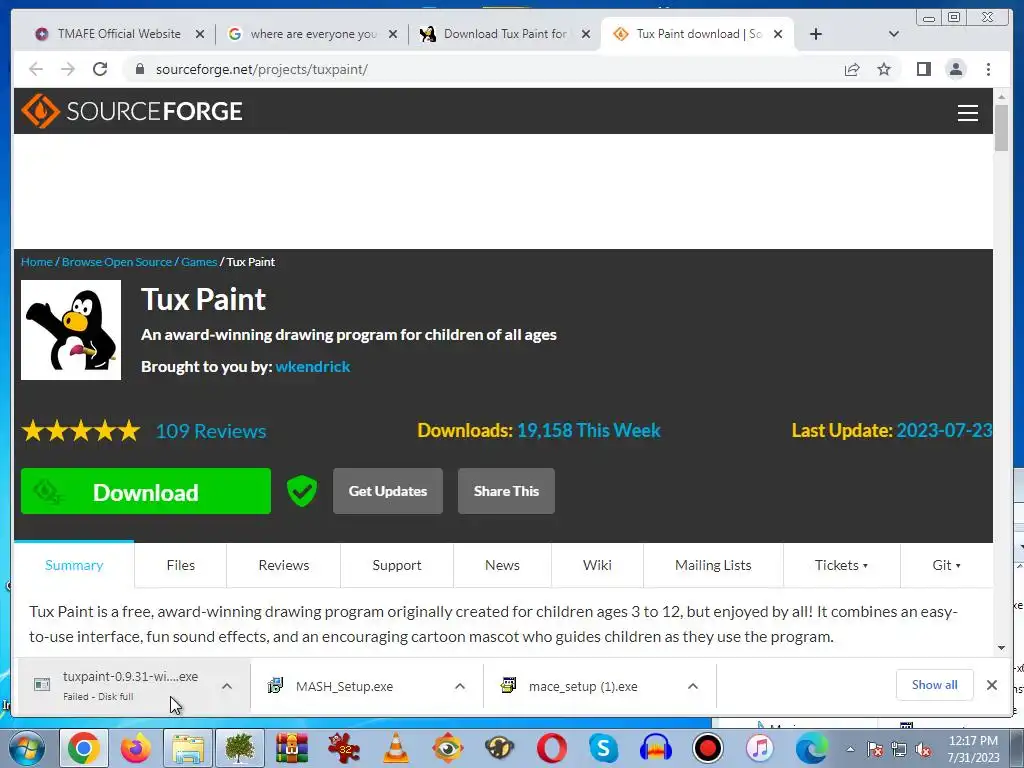
Task: Open wkendrick author profile link
Action: (x=313, y=366)
